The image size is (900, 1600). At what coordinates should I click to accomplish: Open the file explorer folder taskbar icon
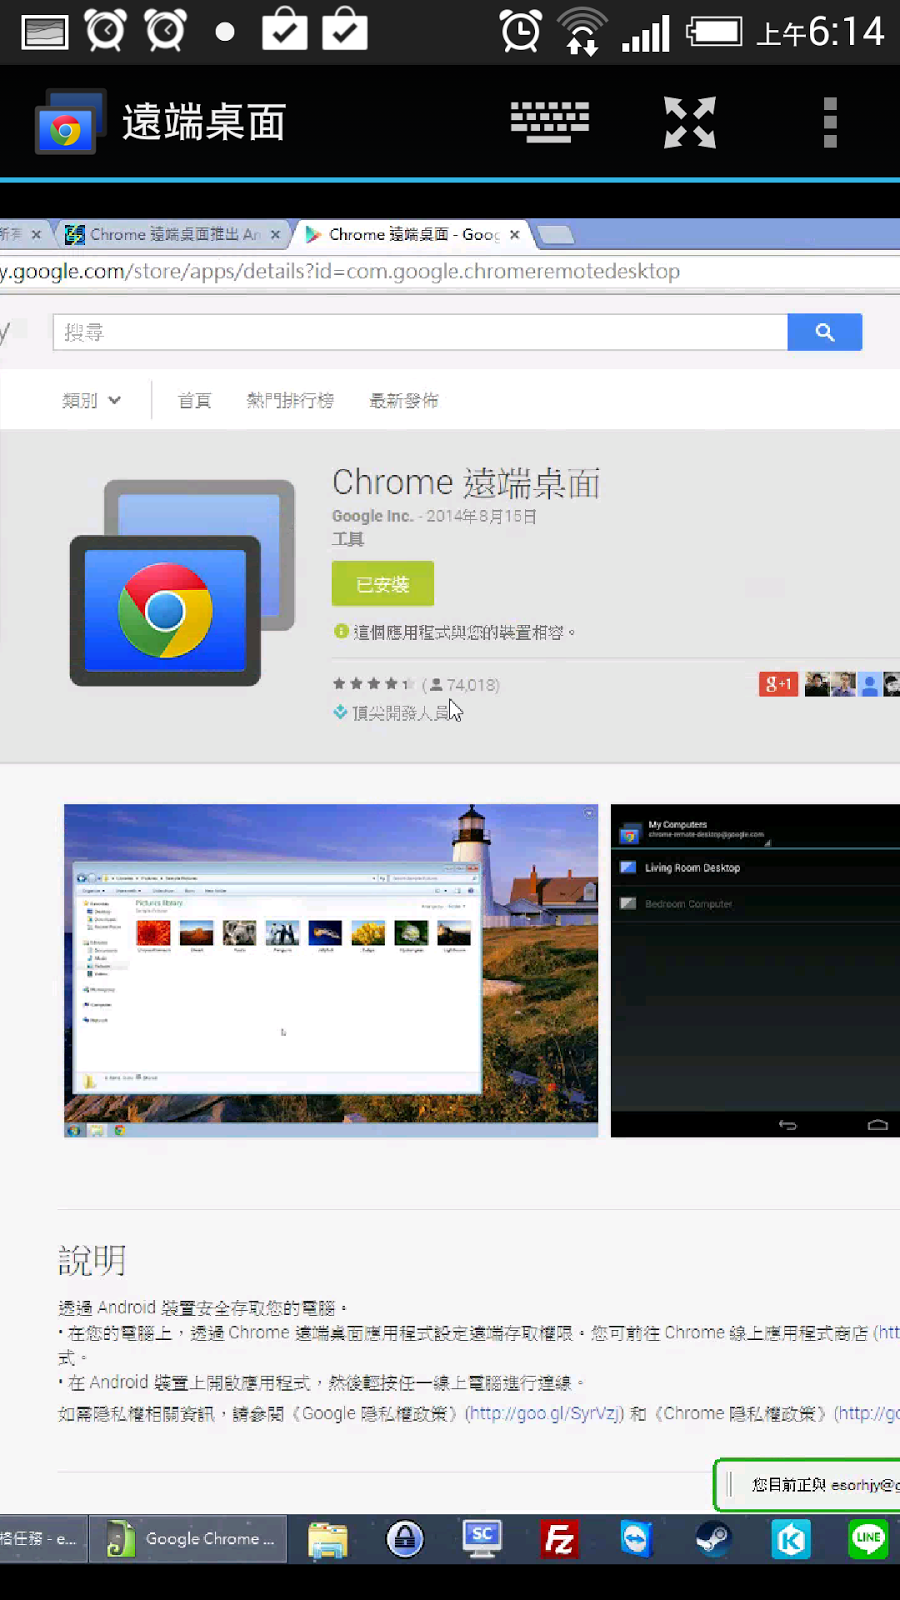point(327,1539)
